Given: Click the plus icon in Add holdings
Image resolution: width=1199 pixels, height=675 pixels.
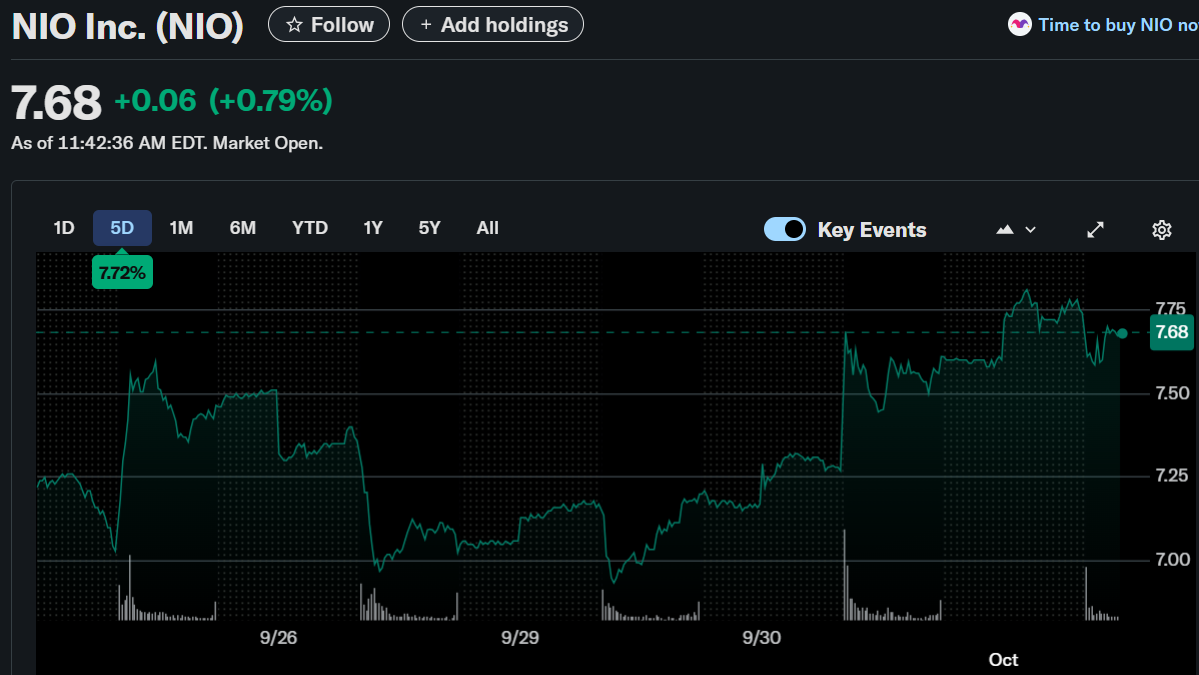Looking at the screenshot, I should click(x=426, y=25).
